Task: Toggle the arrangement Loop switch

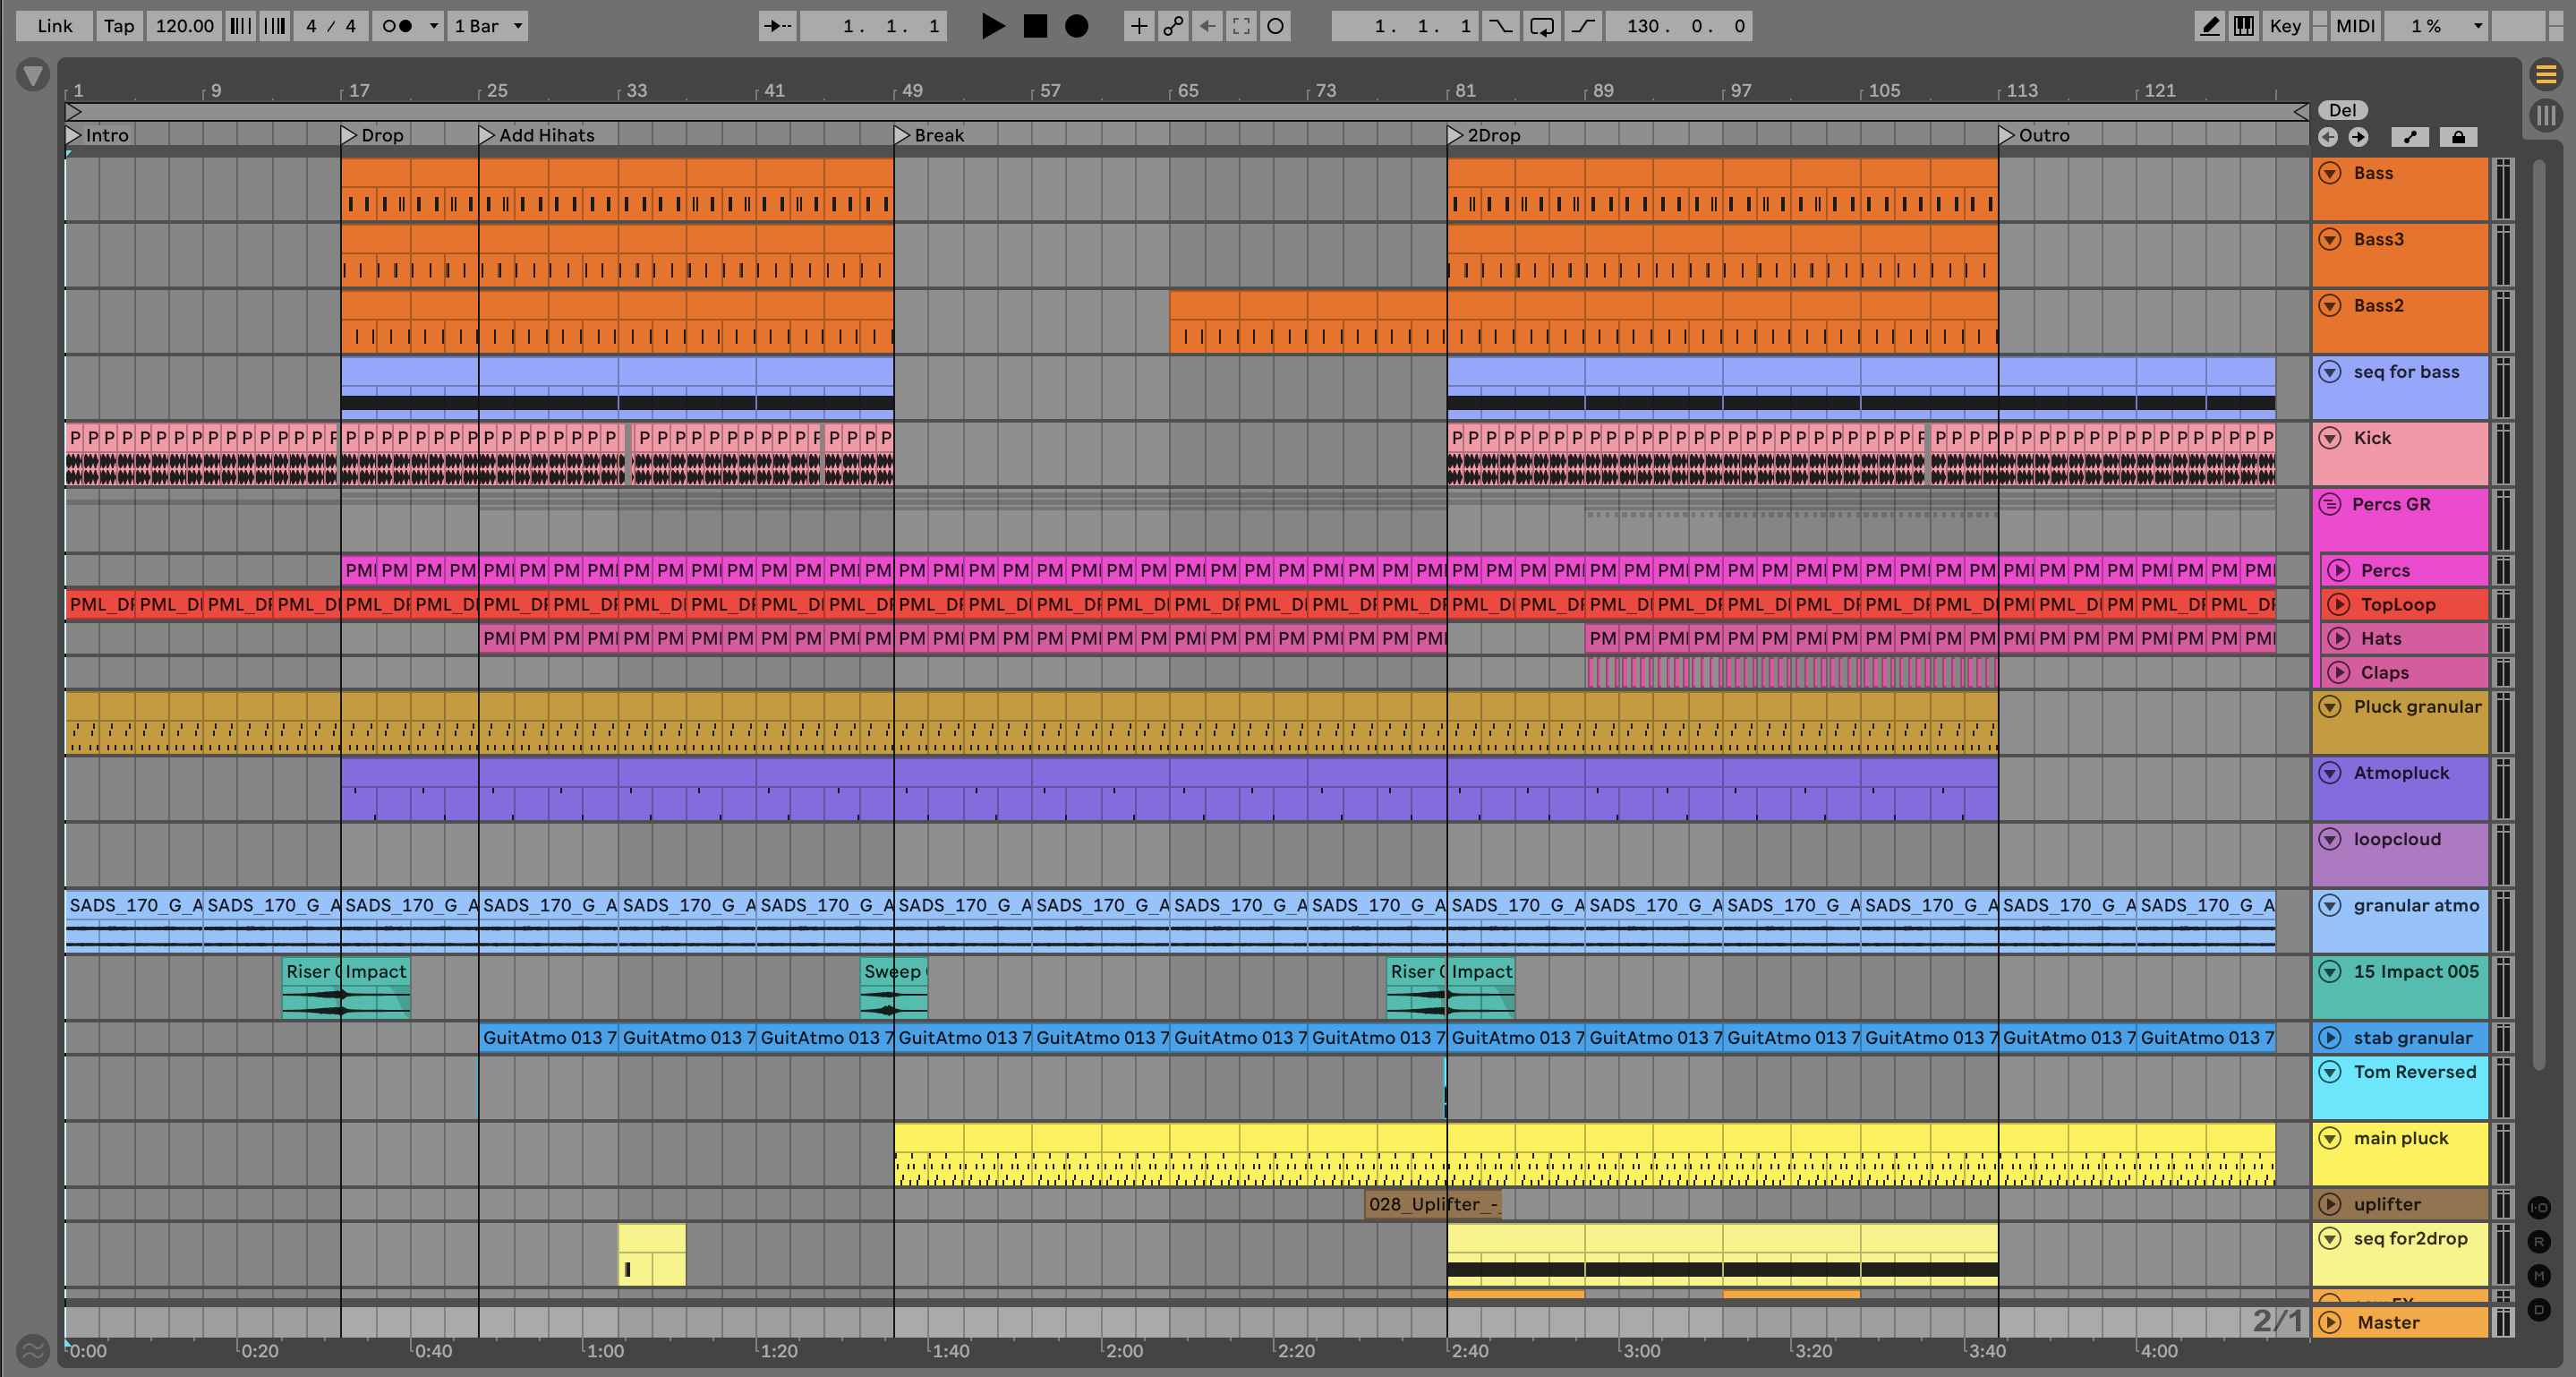Action: [1541, 26]
